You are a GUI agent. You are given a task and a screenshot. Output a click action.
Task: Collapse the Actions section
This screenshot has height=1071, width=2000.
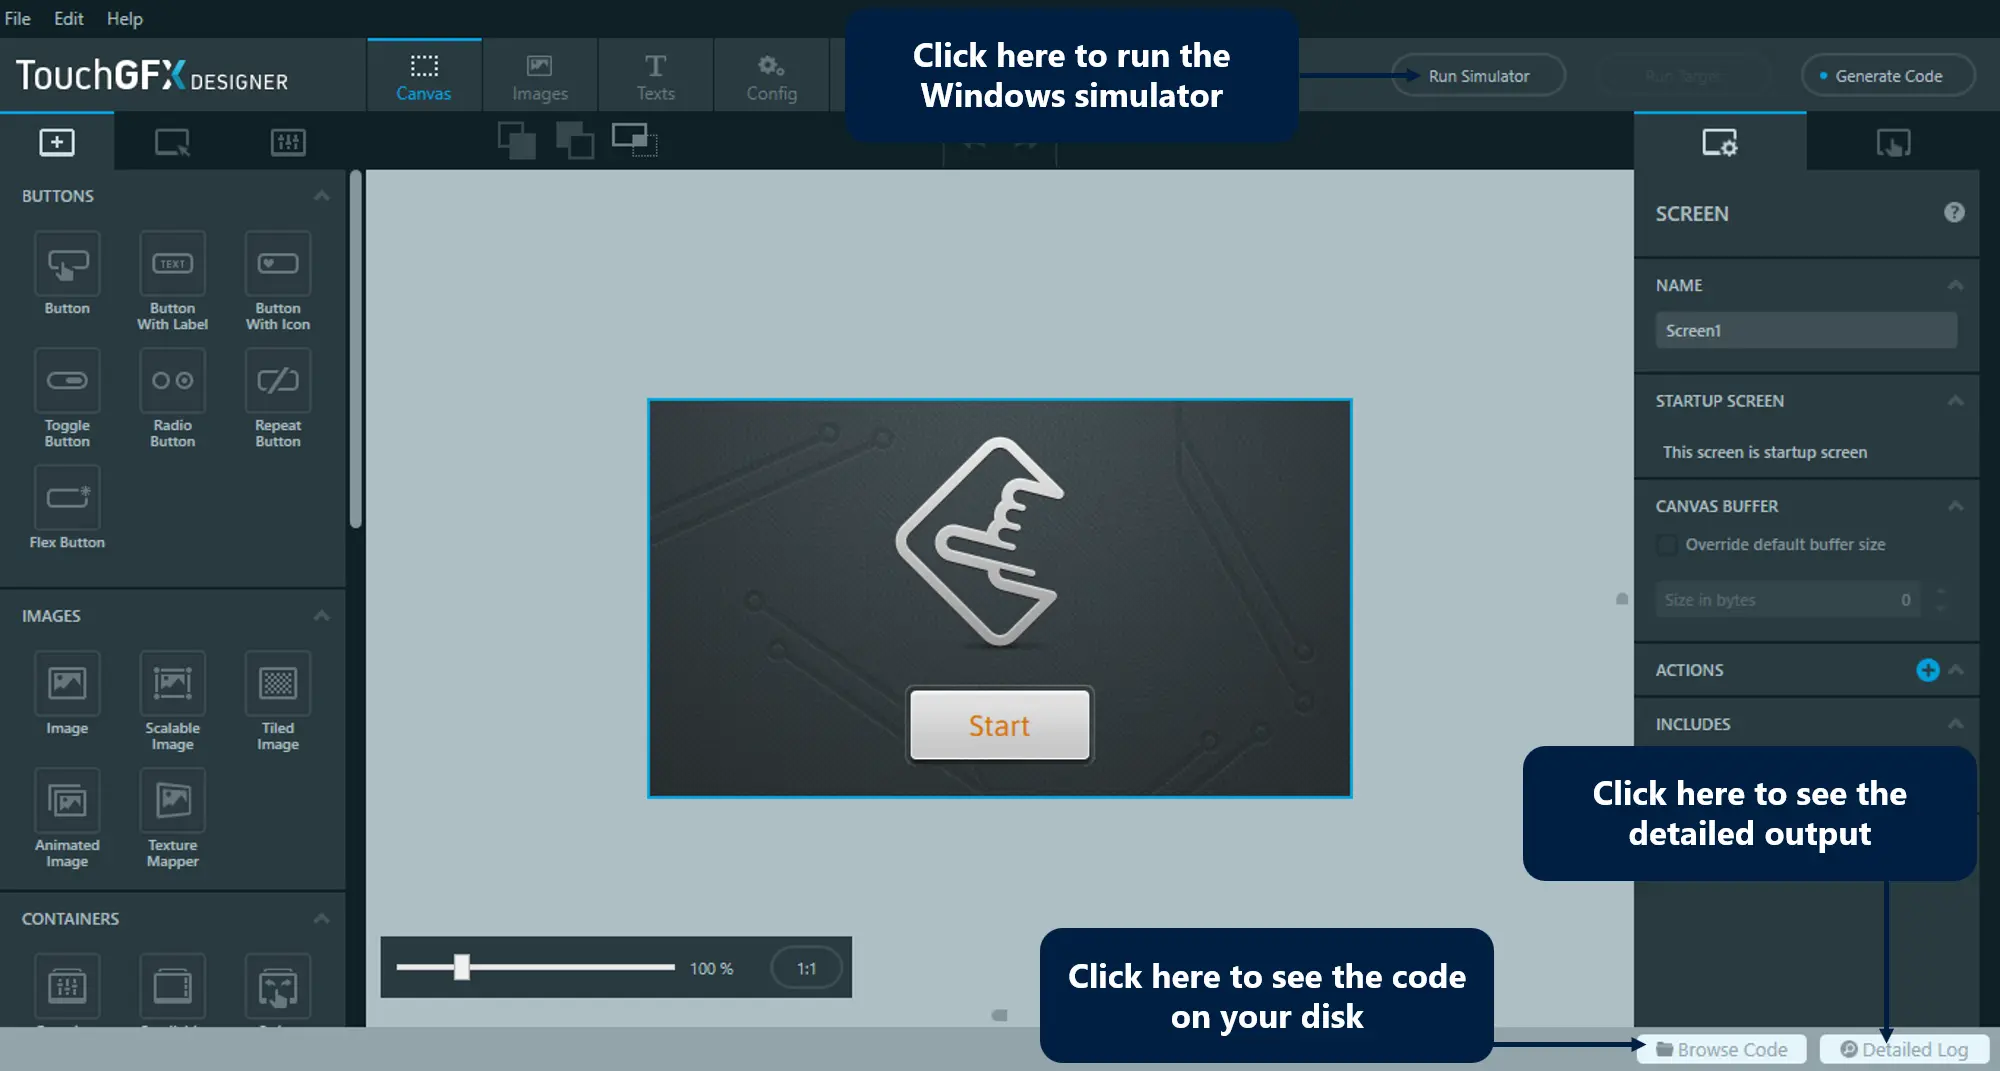(1956, 670)
